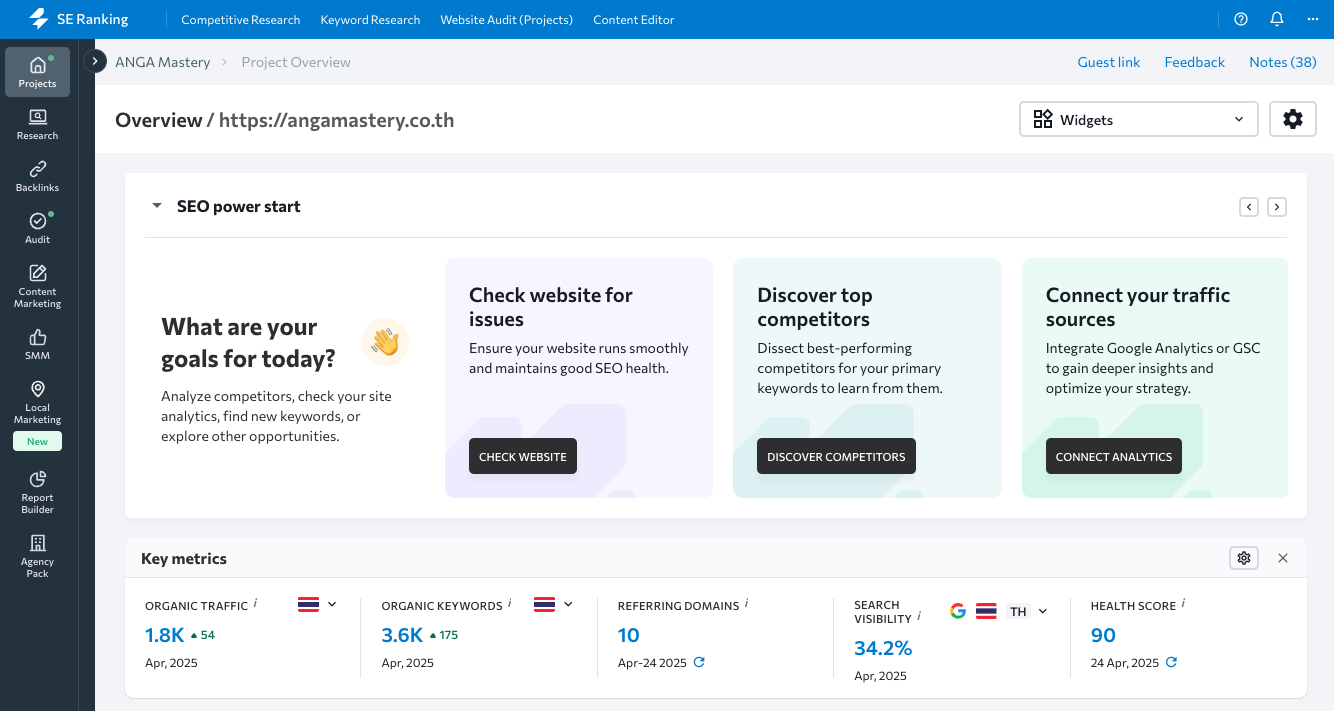
Task: Click the 1.8K organic traffic value
Action: [x=165, y=635]
